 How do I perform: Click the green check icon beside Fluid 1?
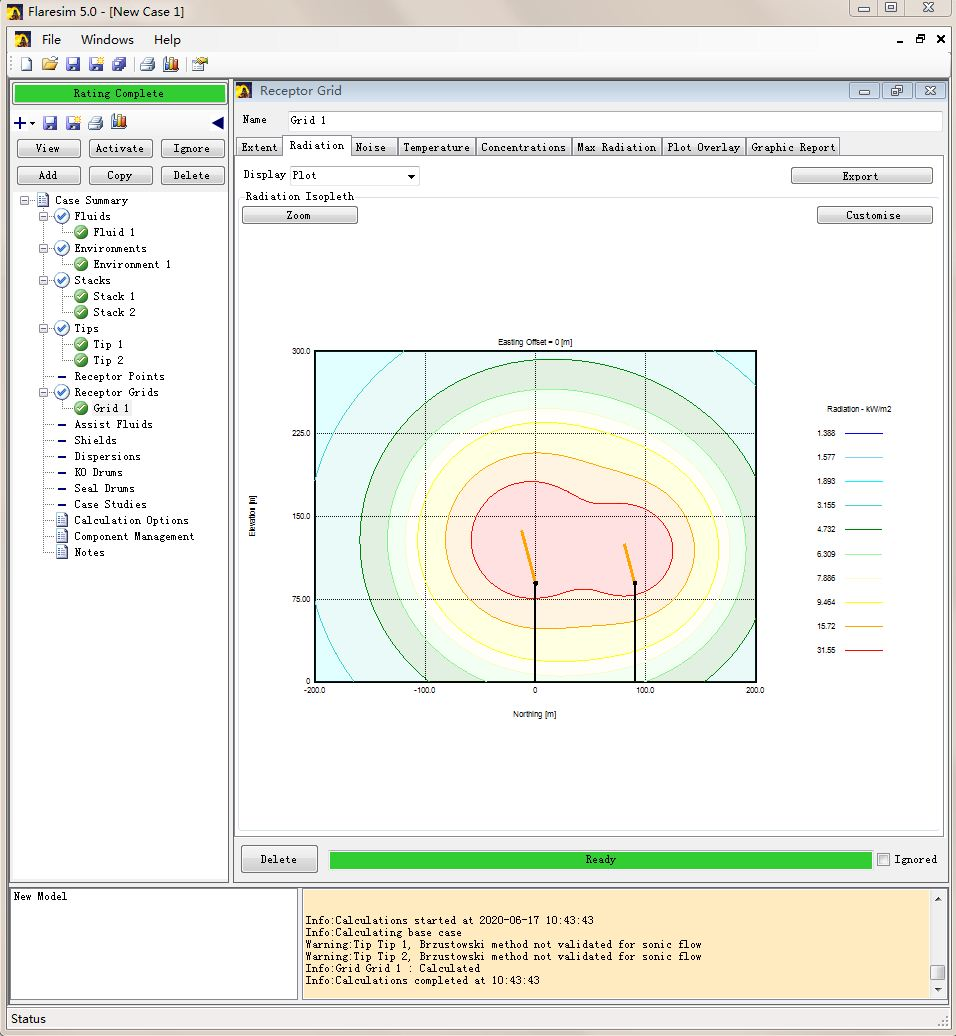[81, 232]
